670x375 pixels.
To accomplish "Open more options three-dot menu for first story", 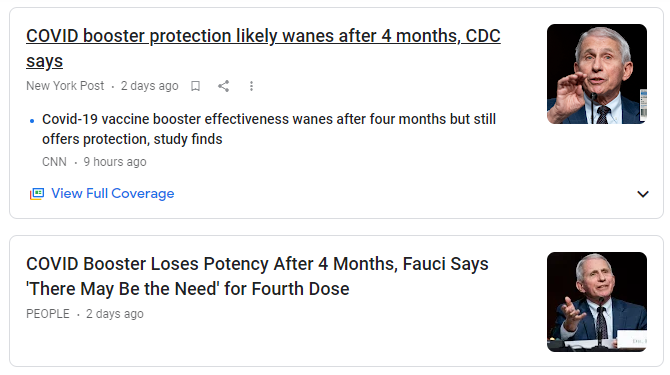I will [x=251, y=86].
